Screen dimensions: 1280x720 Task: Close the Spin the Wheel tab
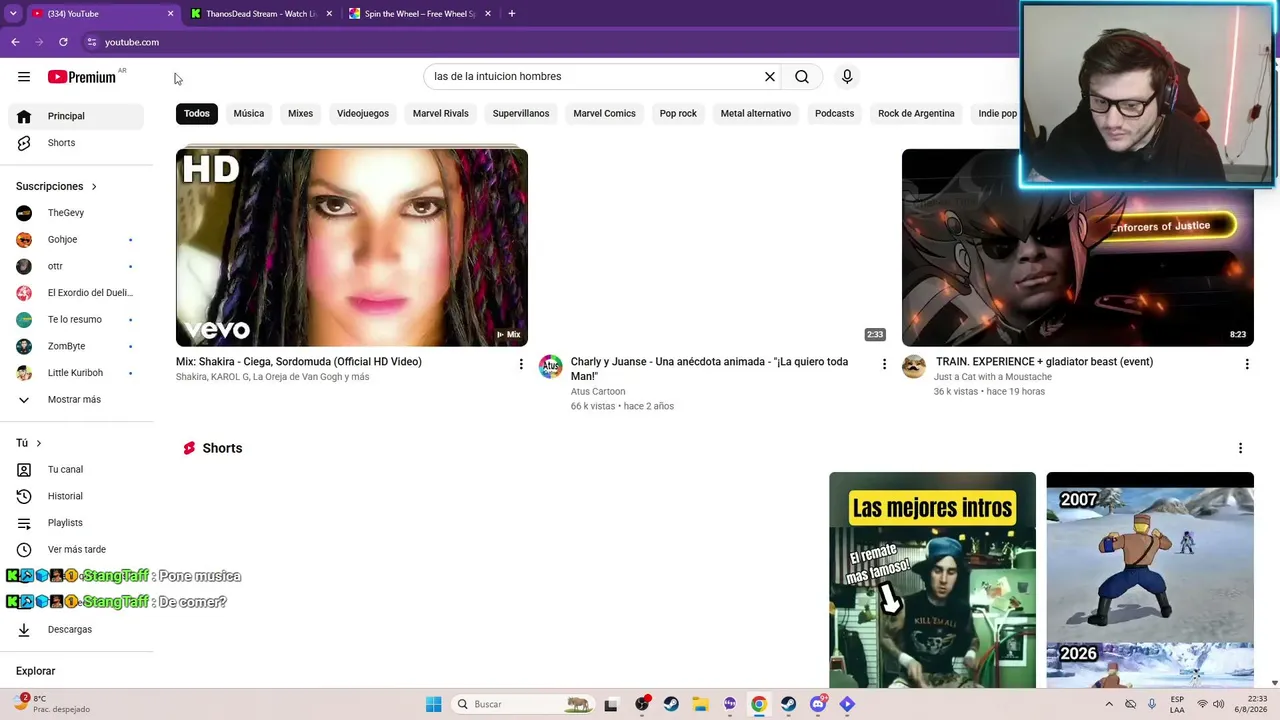tap(487, 14)
